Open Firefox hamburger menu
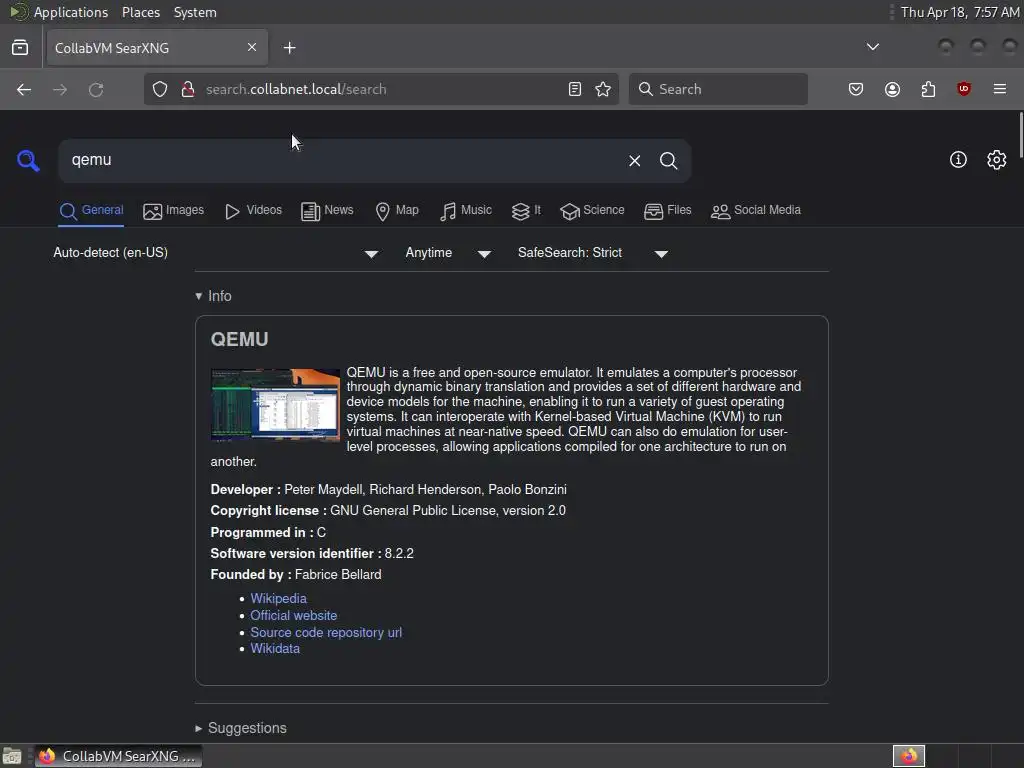The width and height of the screenshot is (1024, 768). click(999, 89)
